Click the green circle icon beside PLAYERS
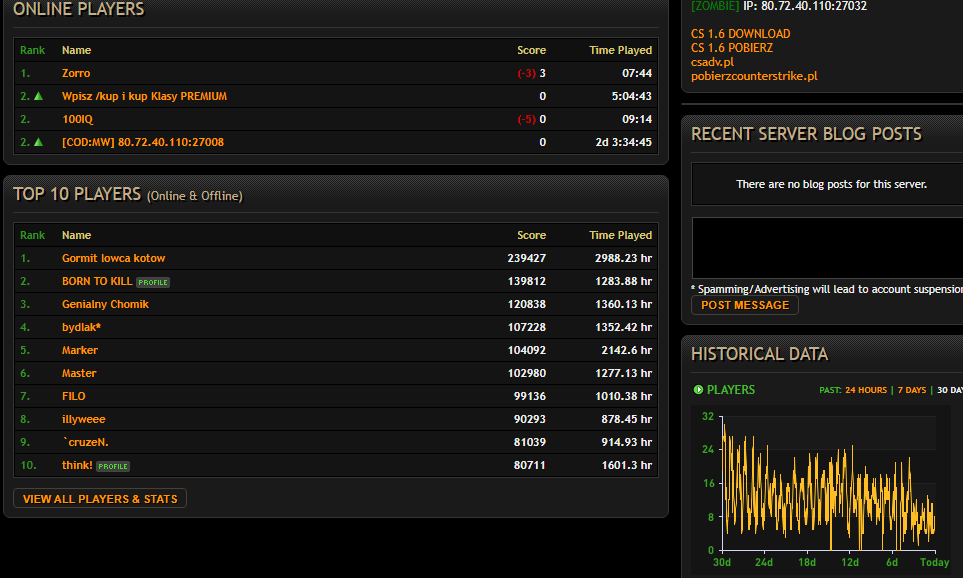 (698, 390)
